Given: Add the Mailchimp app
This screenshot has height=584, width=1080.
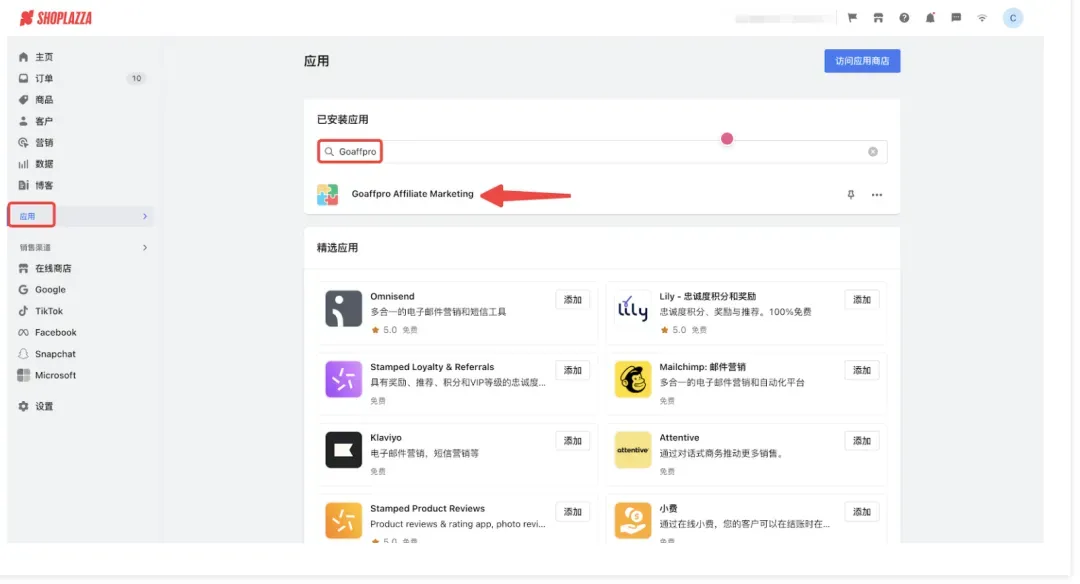Looking at the screenshot, I should click(x=862, y=371).
